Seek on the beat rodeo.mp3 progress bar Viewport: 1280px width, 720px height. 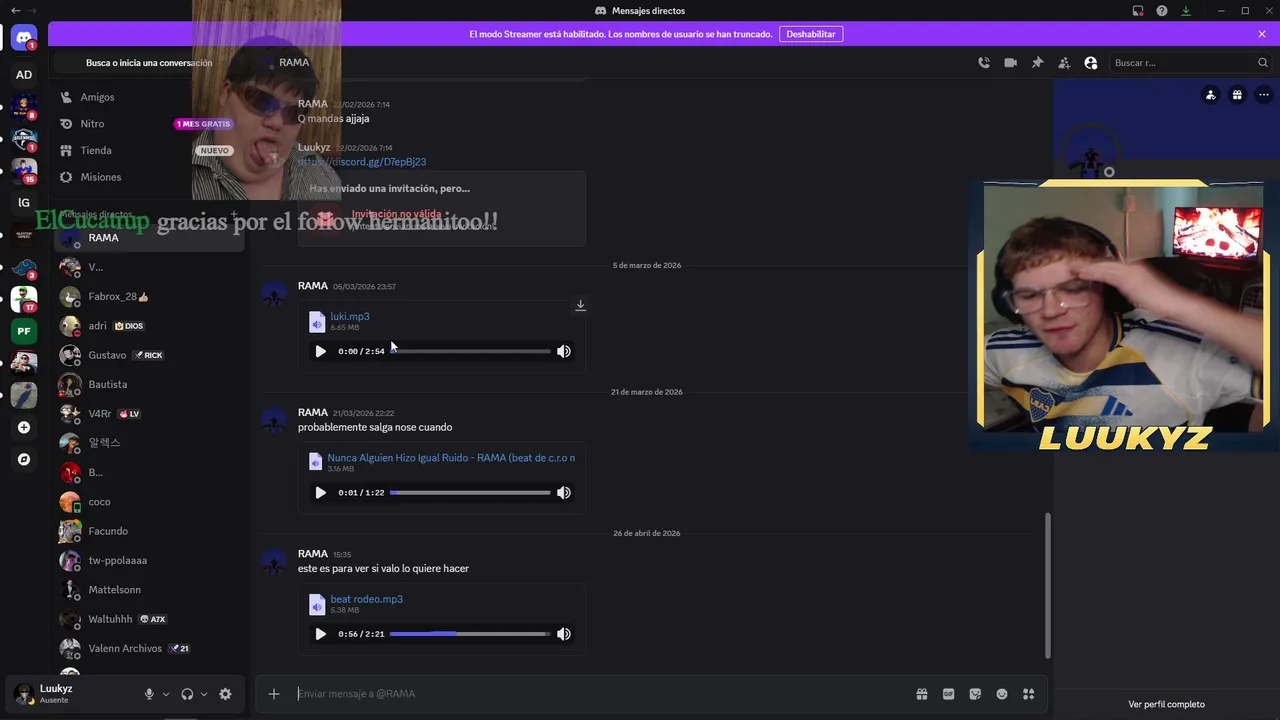[x=470, y=634]
